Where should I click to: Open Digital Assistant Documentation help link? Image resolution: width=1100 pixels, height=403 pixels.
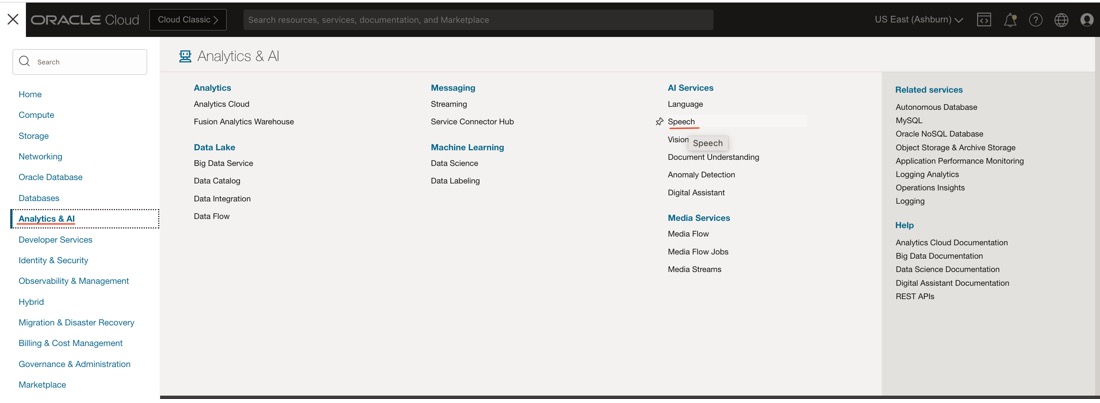point(953,283)
